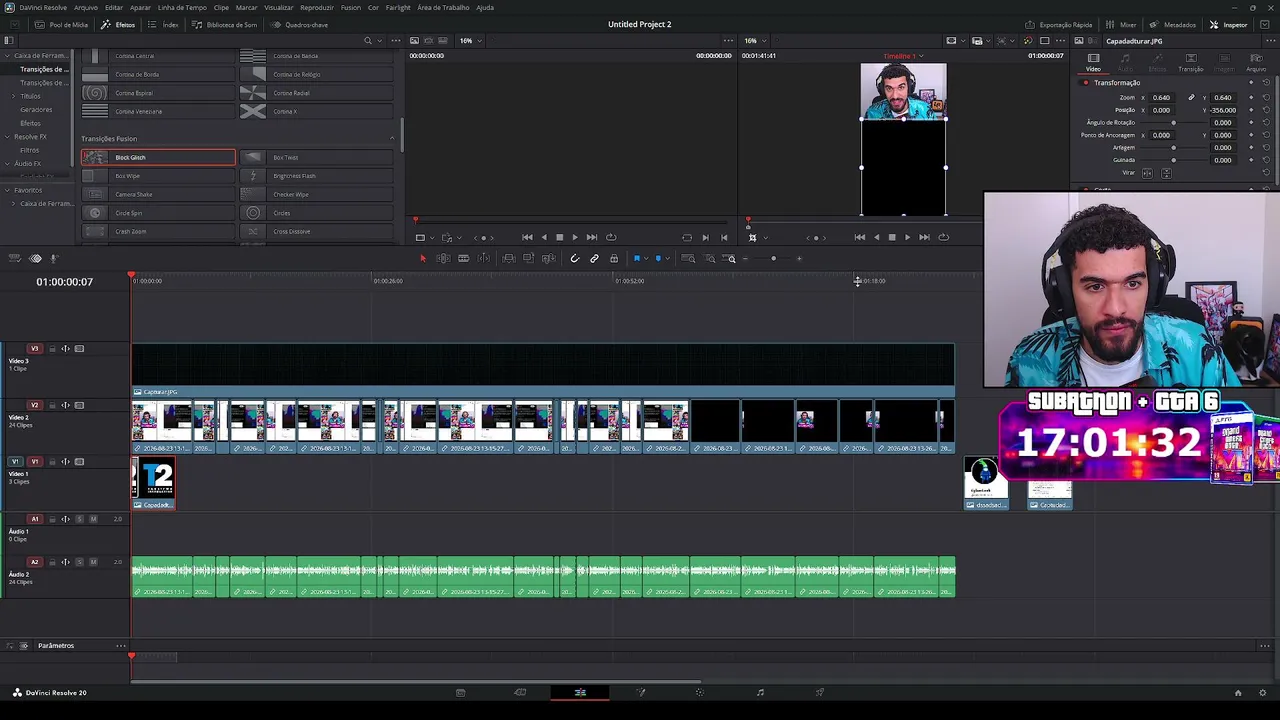The height and width of the screenshot is (720, 1280).
Task: Solo the Áudio 2 track
Action: [80, 562]
